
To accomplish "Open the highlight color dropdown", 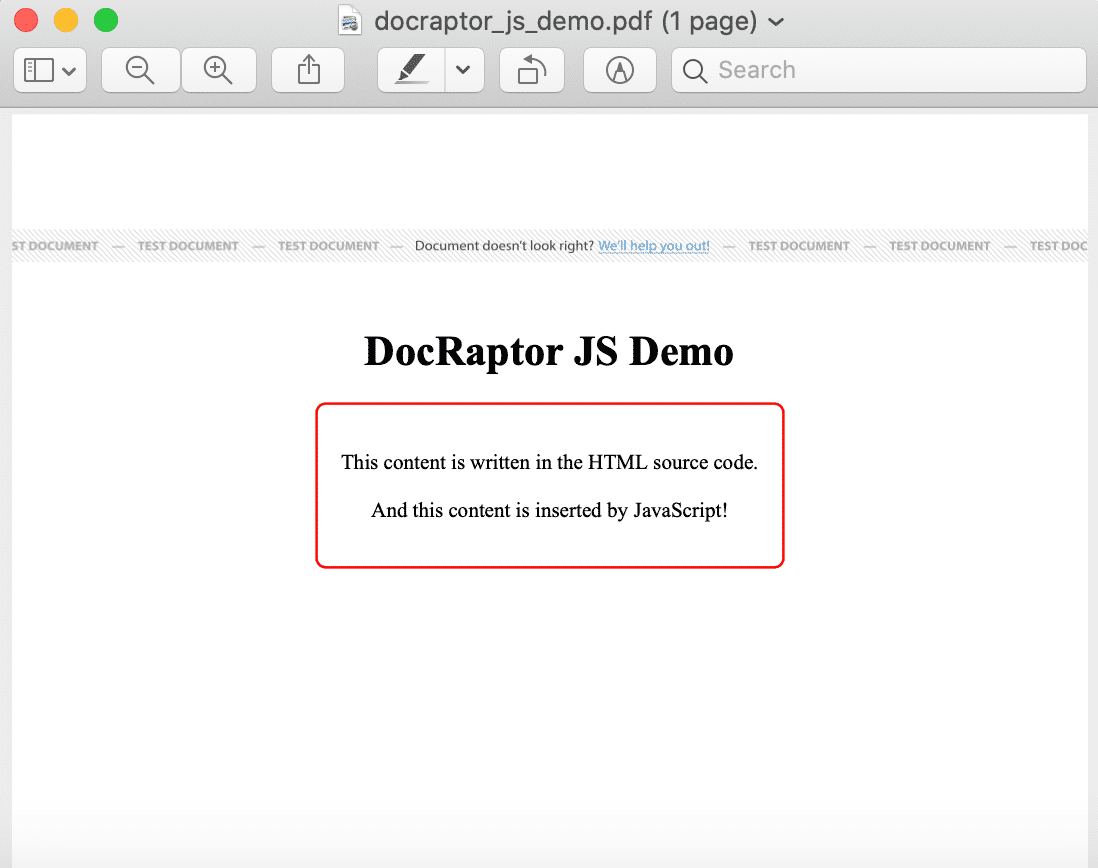I will [463, 70].
